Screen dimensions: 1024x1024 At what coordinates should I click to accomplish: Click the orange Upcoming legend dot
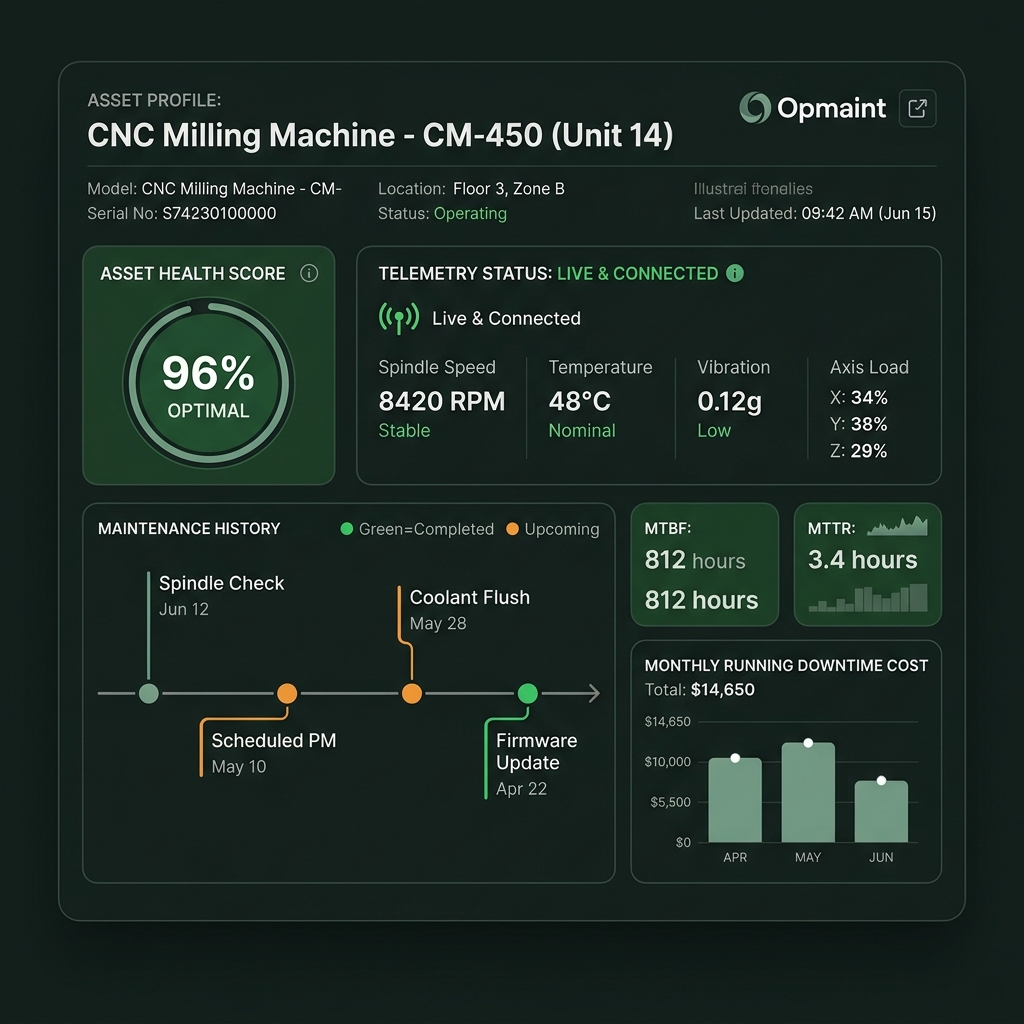[513, 528]
